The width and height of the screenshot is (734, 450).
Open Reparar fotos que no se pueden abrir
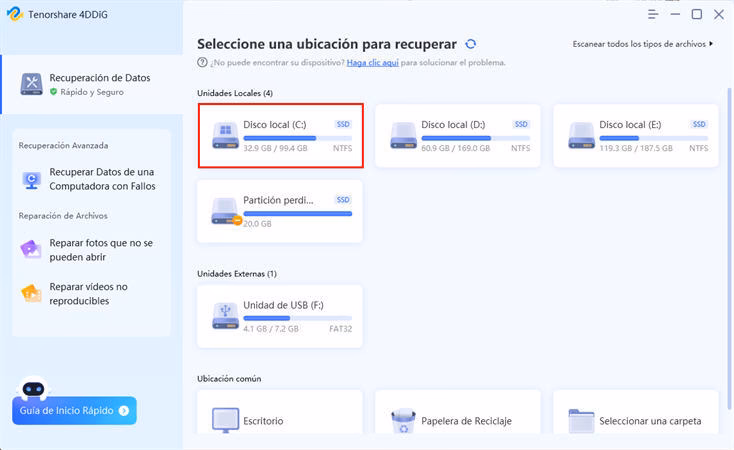[89, 250]
